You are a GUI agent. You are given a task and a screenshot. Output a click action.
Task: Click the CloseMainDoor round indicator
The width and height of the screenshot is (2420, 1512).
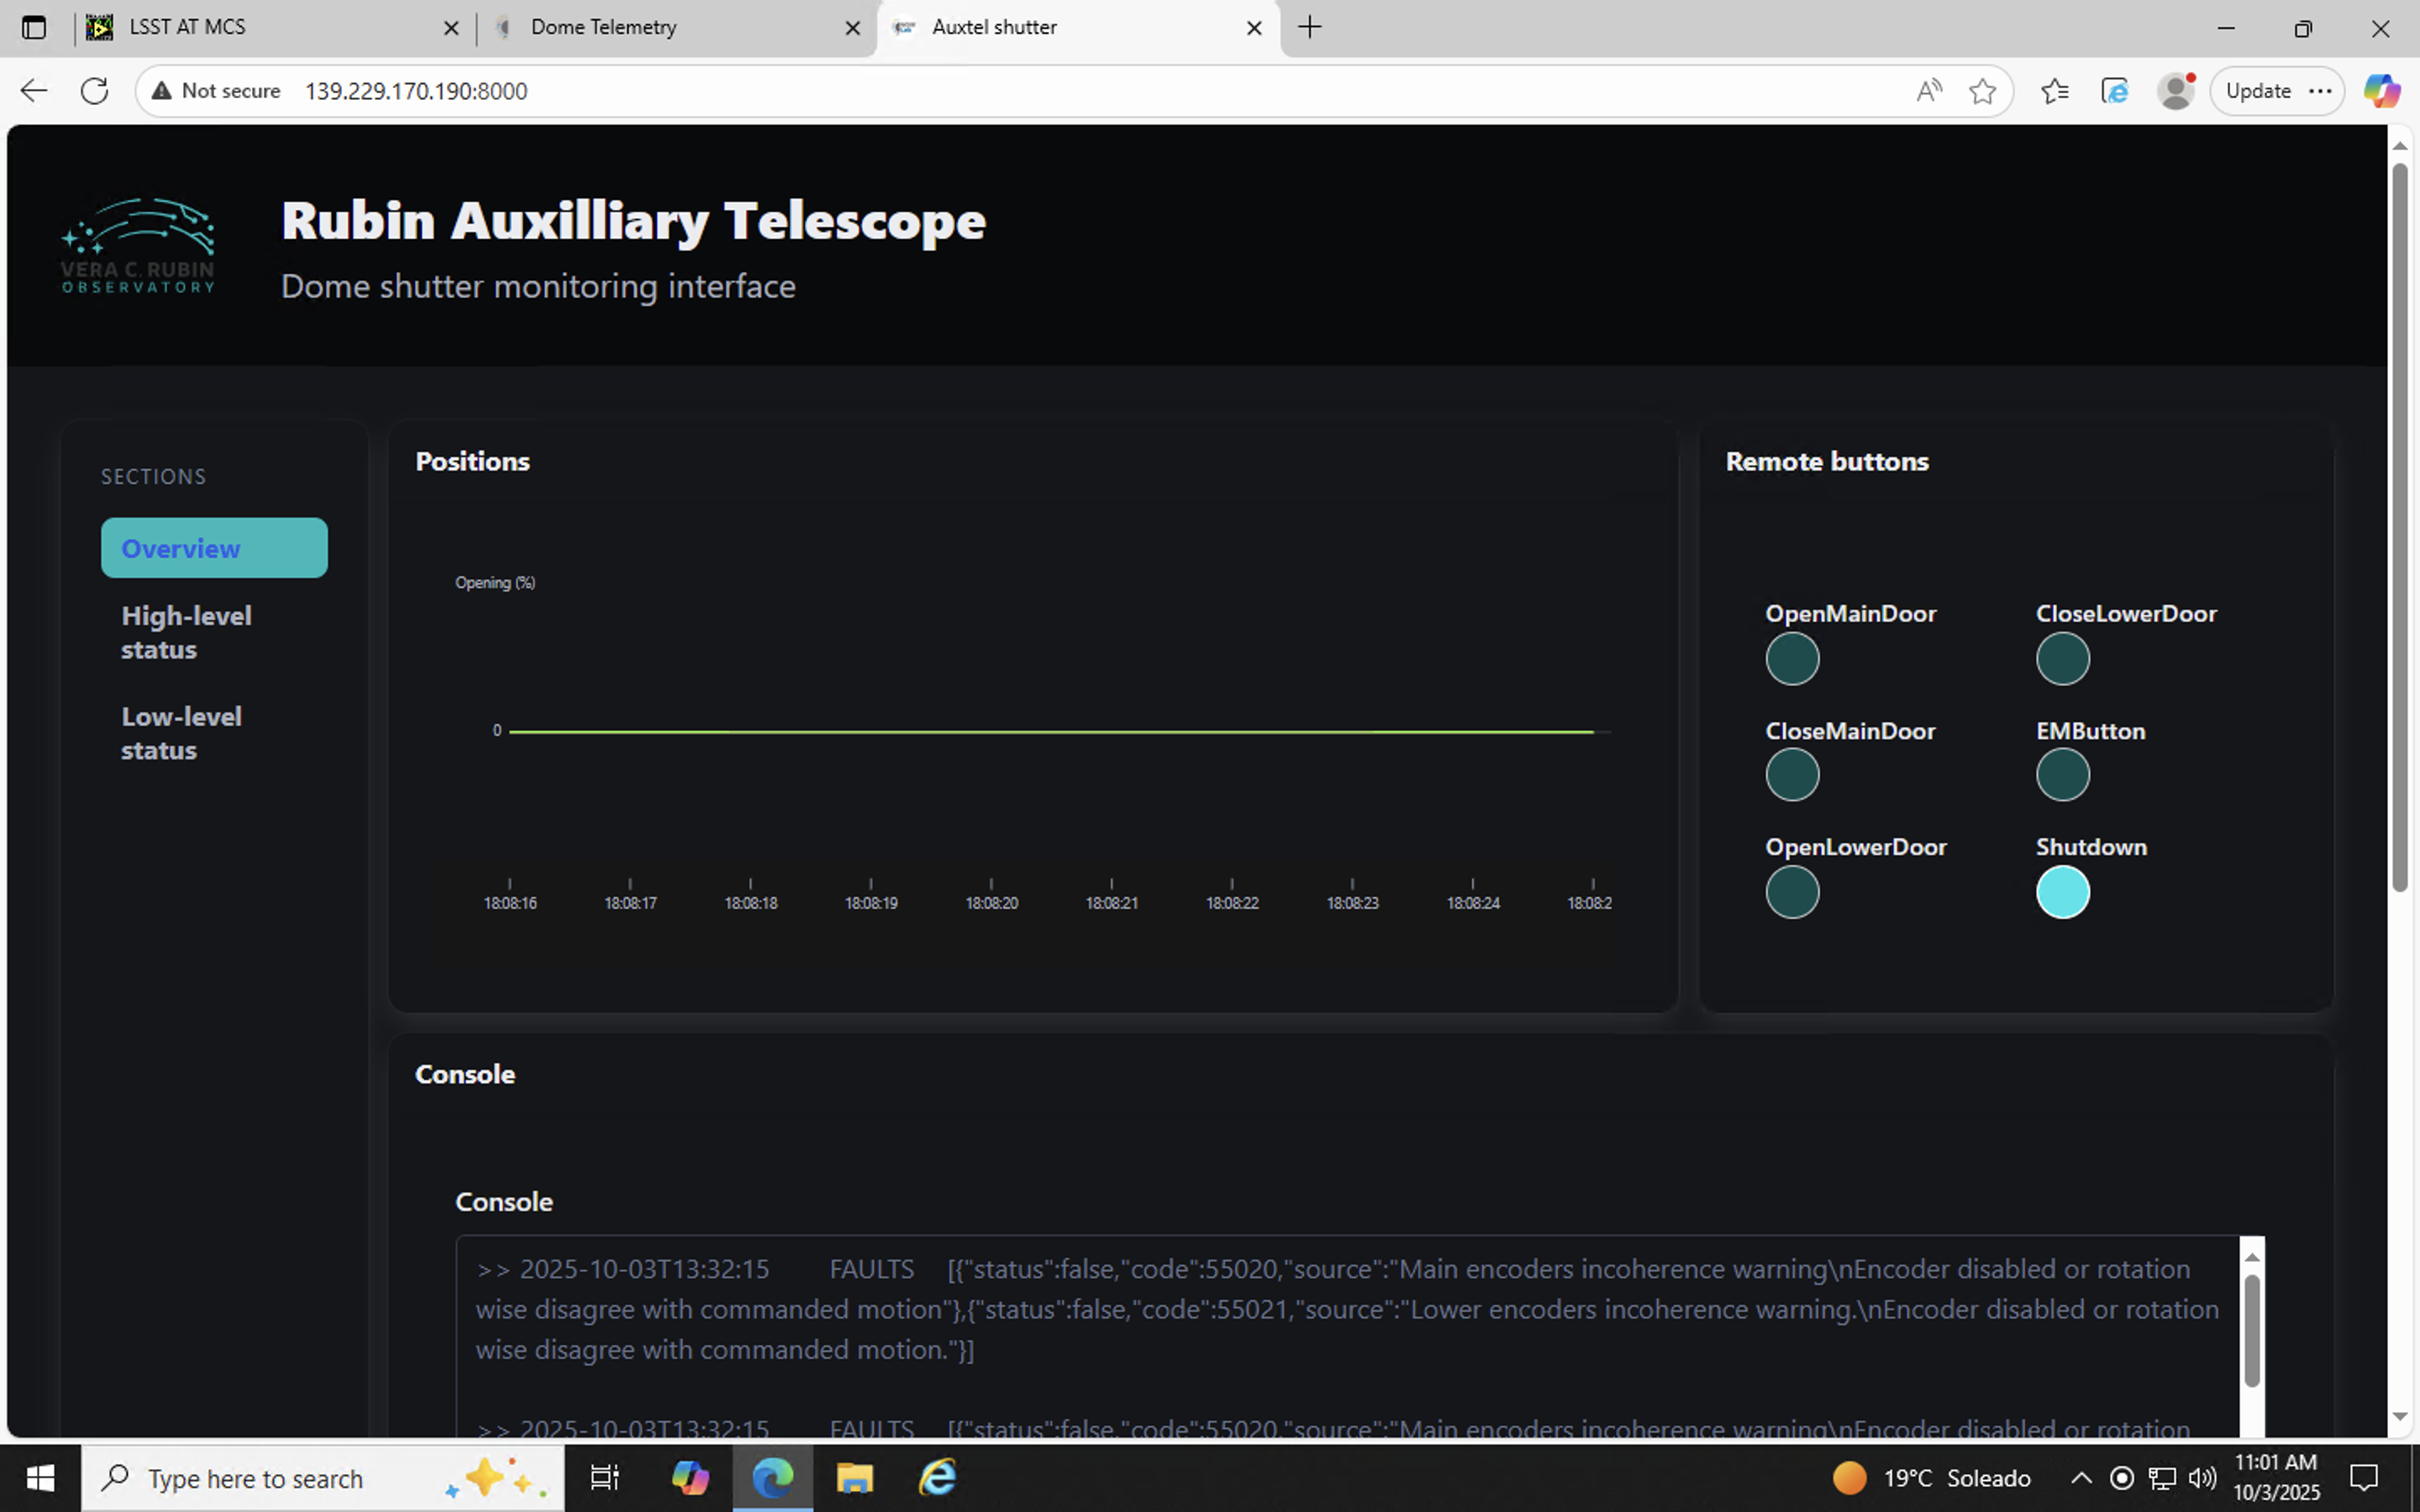[x=1791, y=775]
